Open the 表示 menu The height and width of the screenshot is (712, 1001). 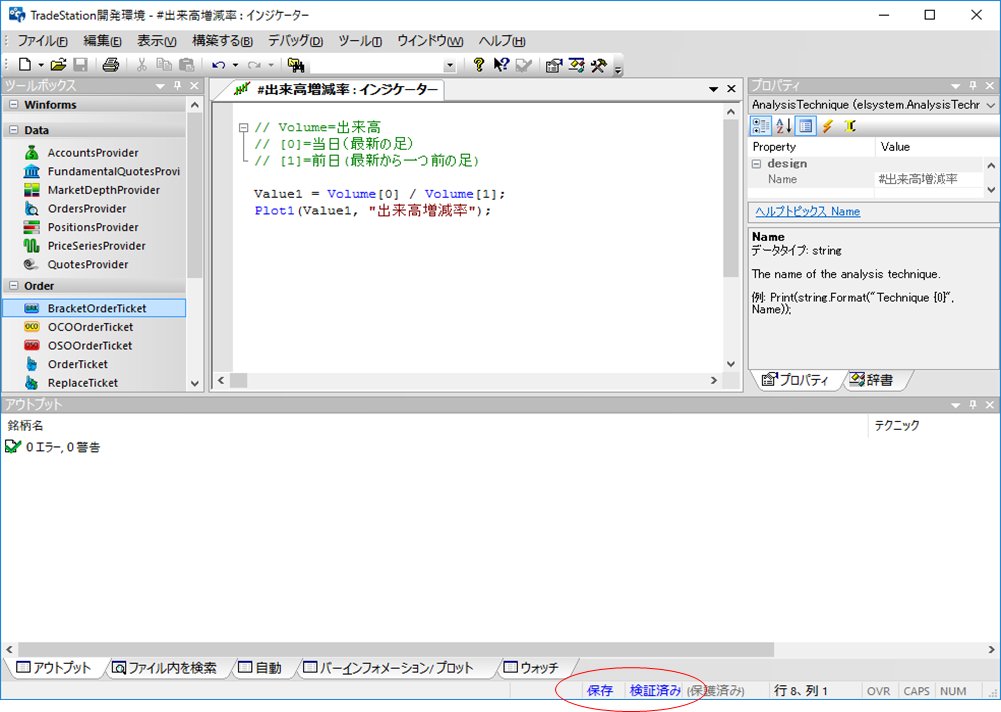[x=156, y=41]
